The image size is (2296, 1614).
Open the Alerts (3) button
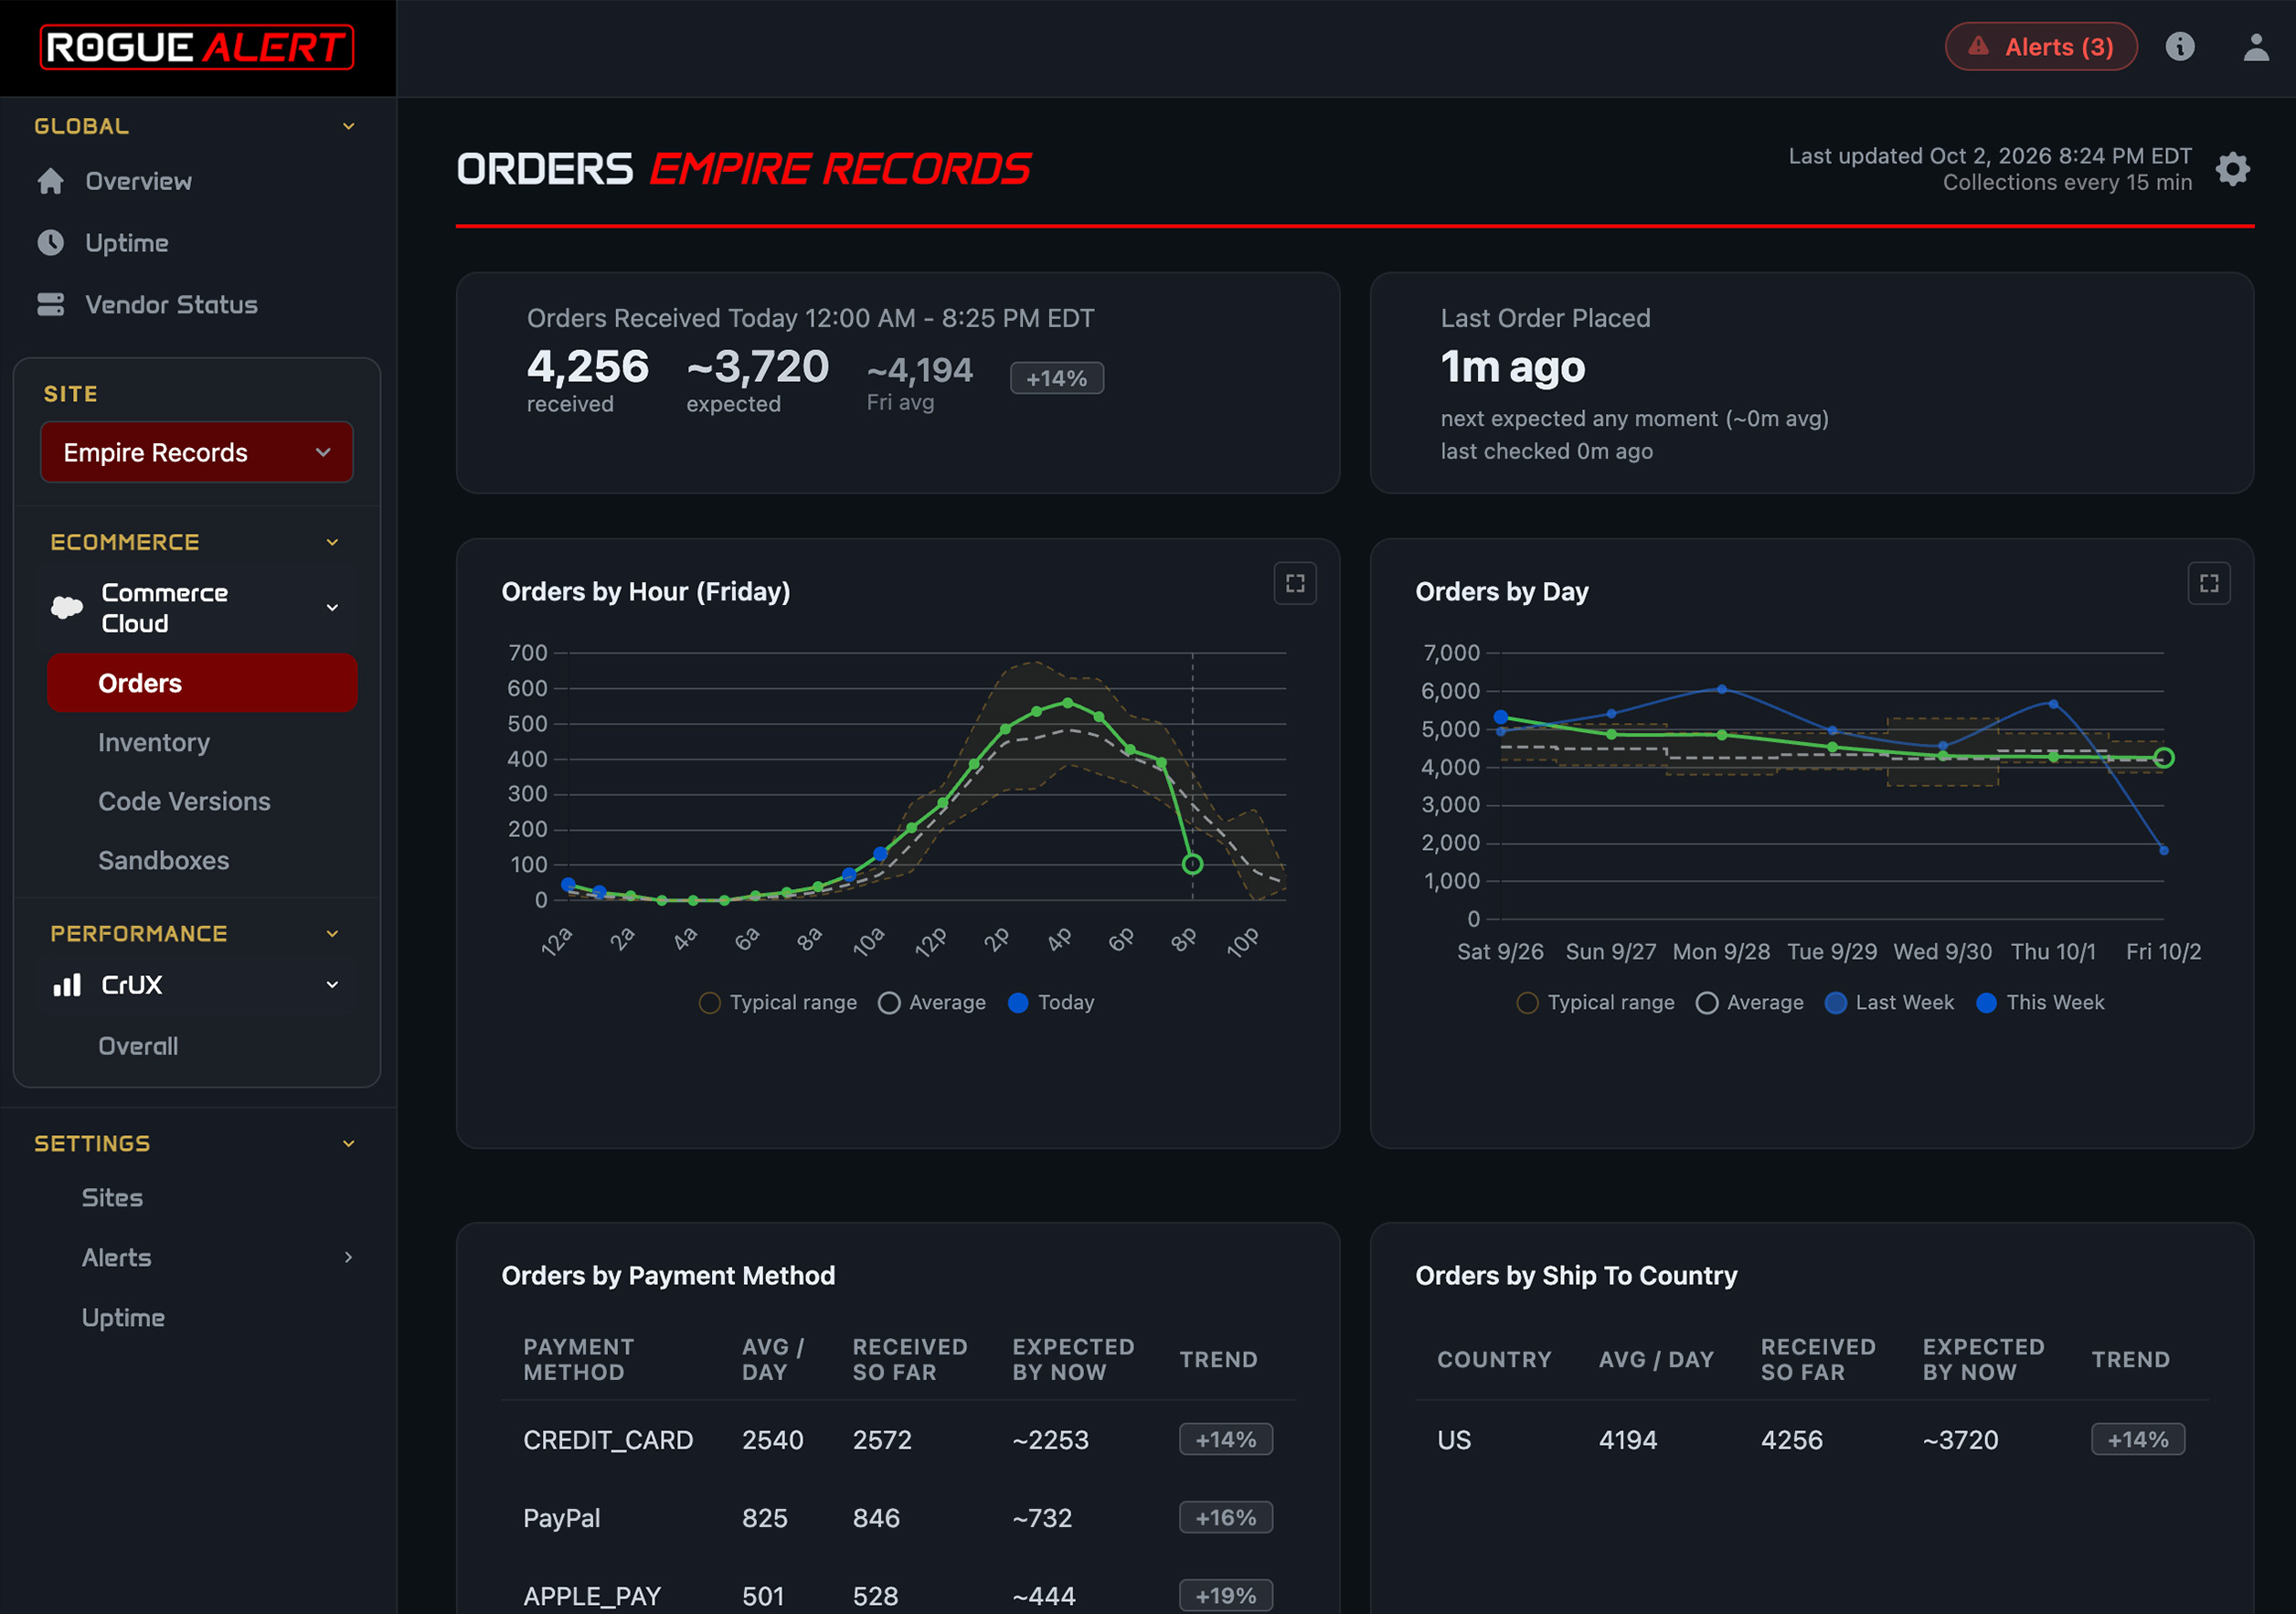point(2041,47)
